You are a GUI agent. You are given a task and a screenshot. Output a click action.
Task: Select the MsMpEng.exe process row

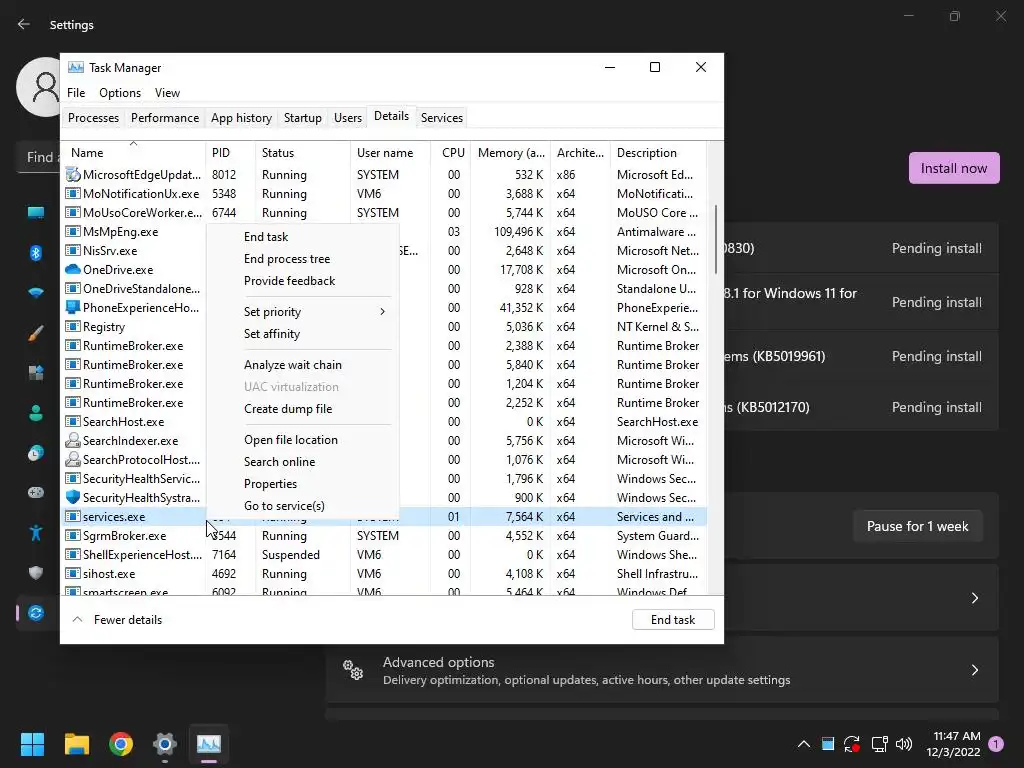click(385, 232)
